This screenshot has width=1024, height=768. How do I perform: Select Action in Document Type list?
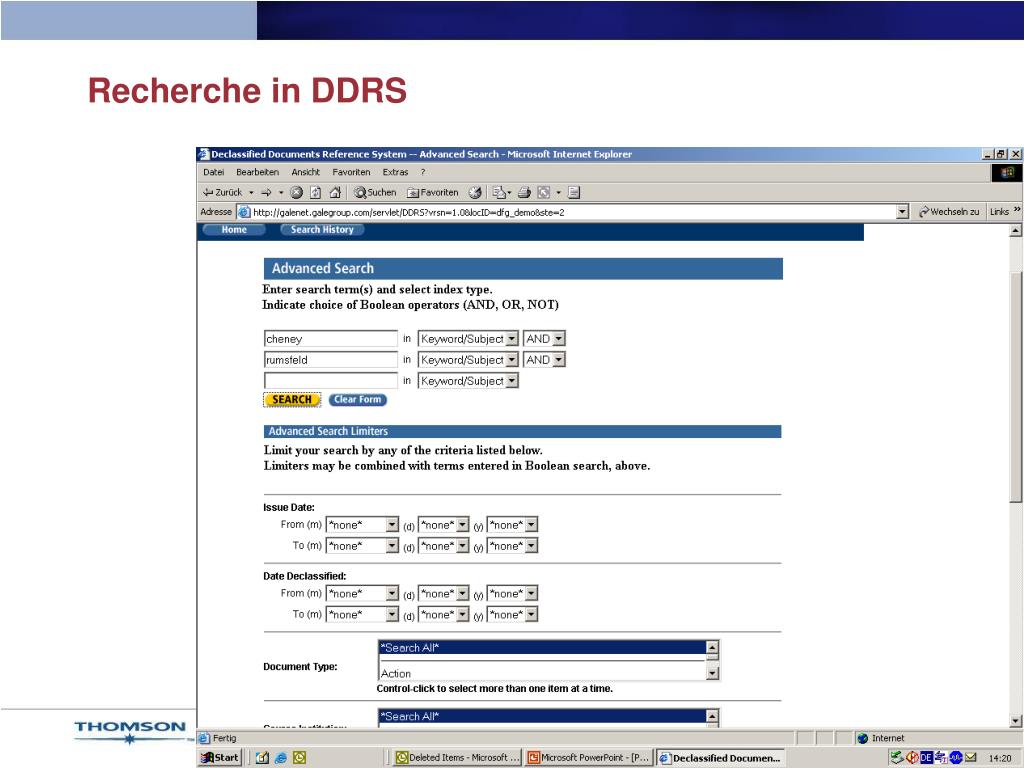[541, 673]
